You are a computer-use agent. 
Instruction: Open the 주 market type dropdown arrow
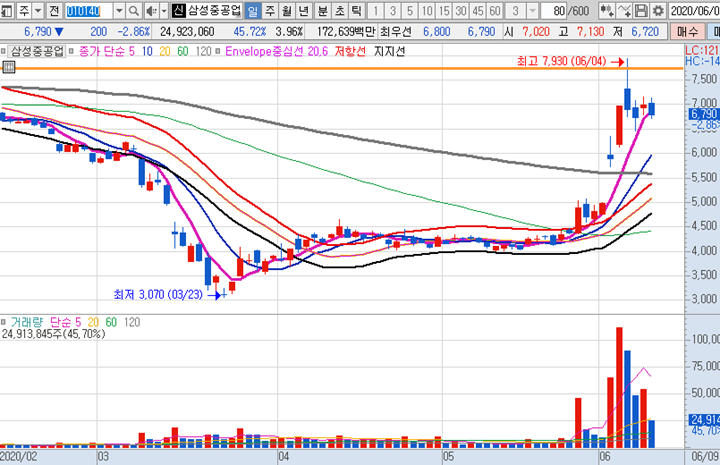pos(39,11)
